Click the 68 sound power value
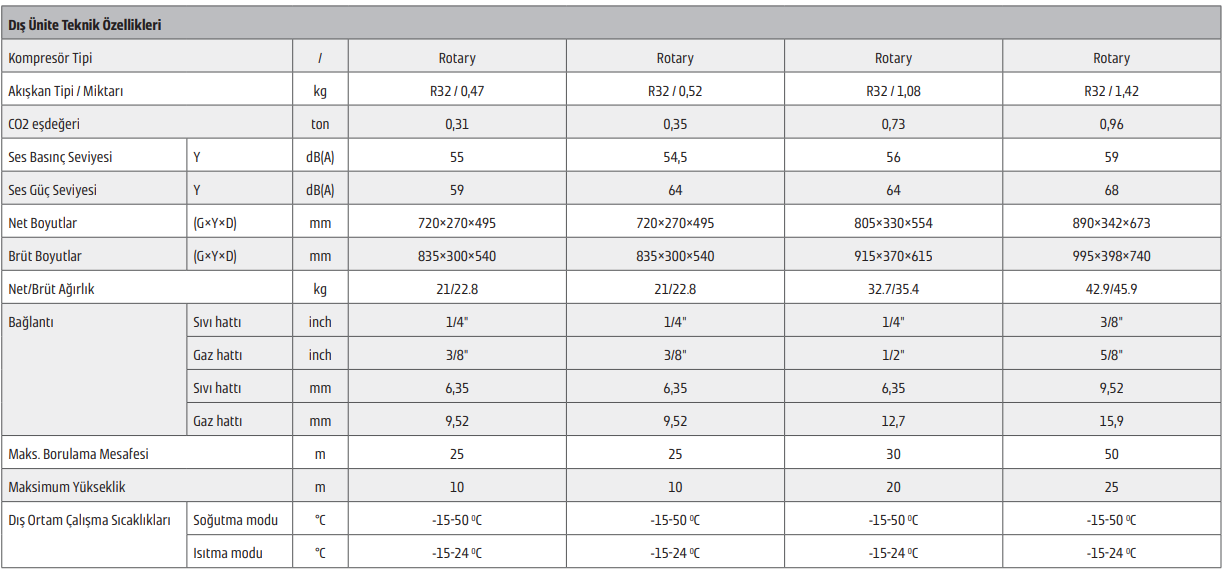 [1111, 190]
